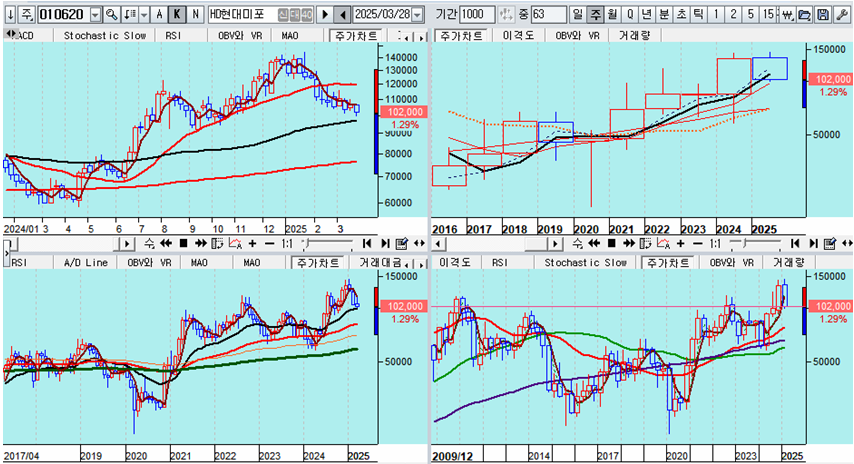
Task: Open the stock code 010620 dropdown
Action: pos(95,15)
